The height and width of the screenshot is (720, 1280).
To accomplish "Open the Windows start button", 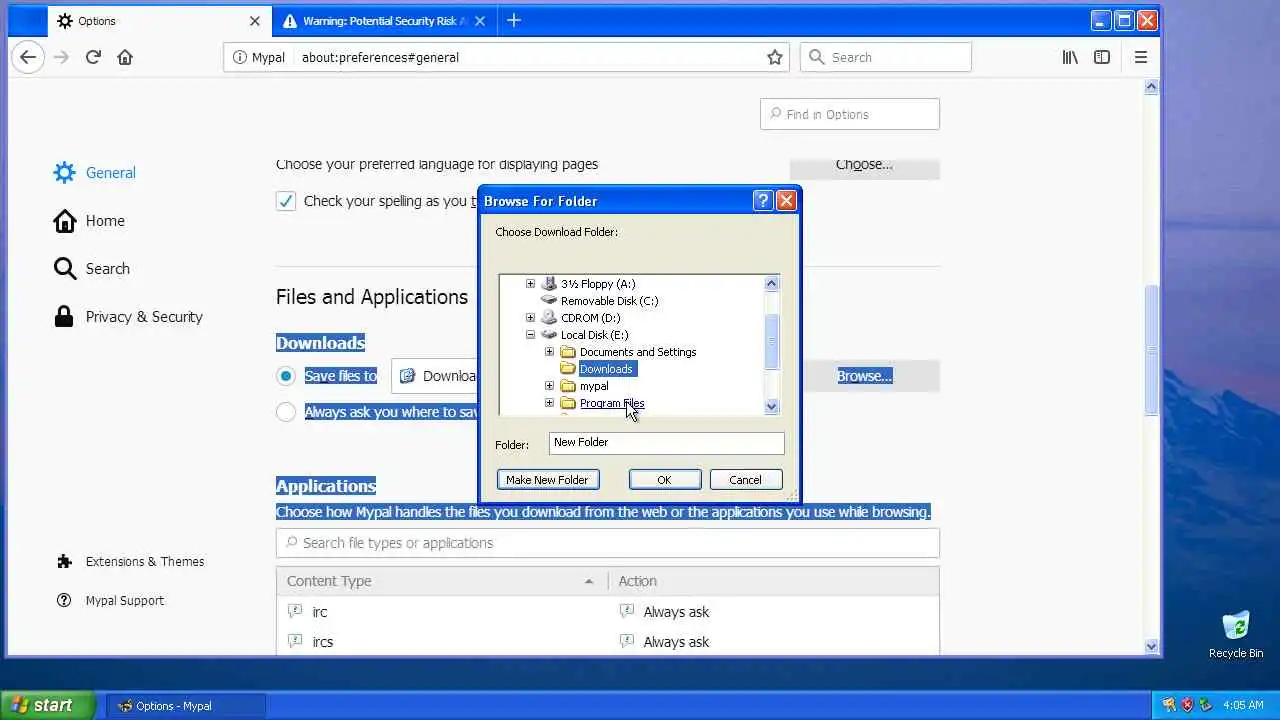I will (x=46, y=705).
